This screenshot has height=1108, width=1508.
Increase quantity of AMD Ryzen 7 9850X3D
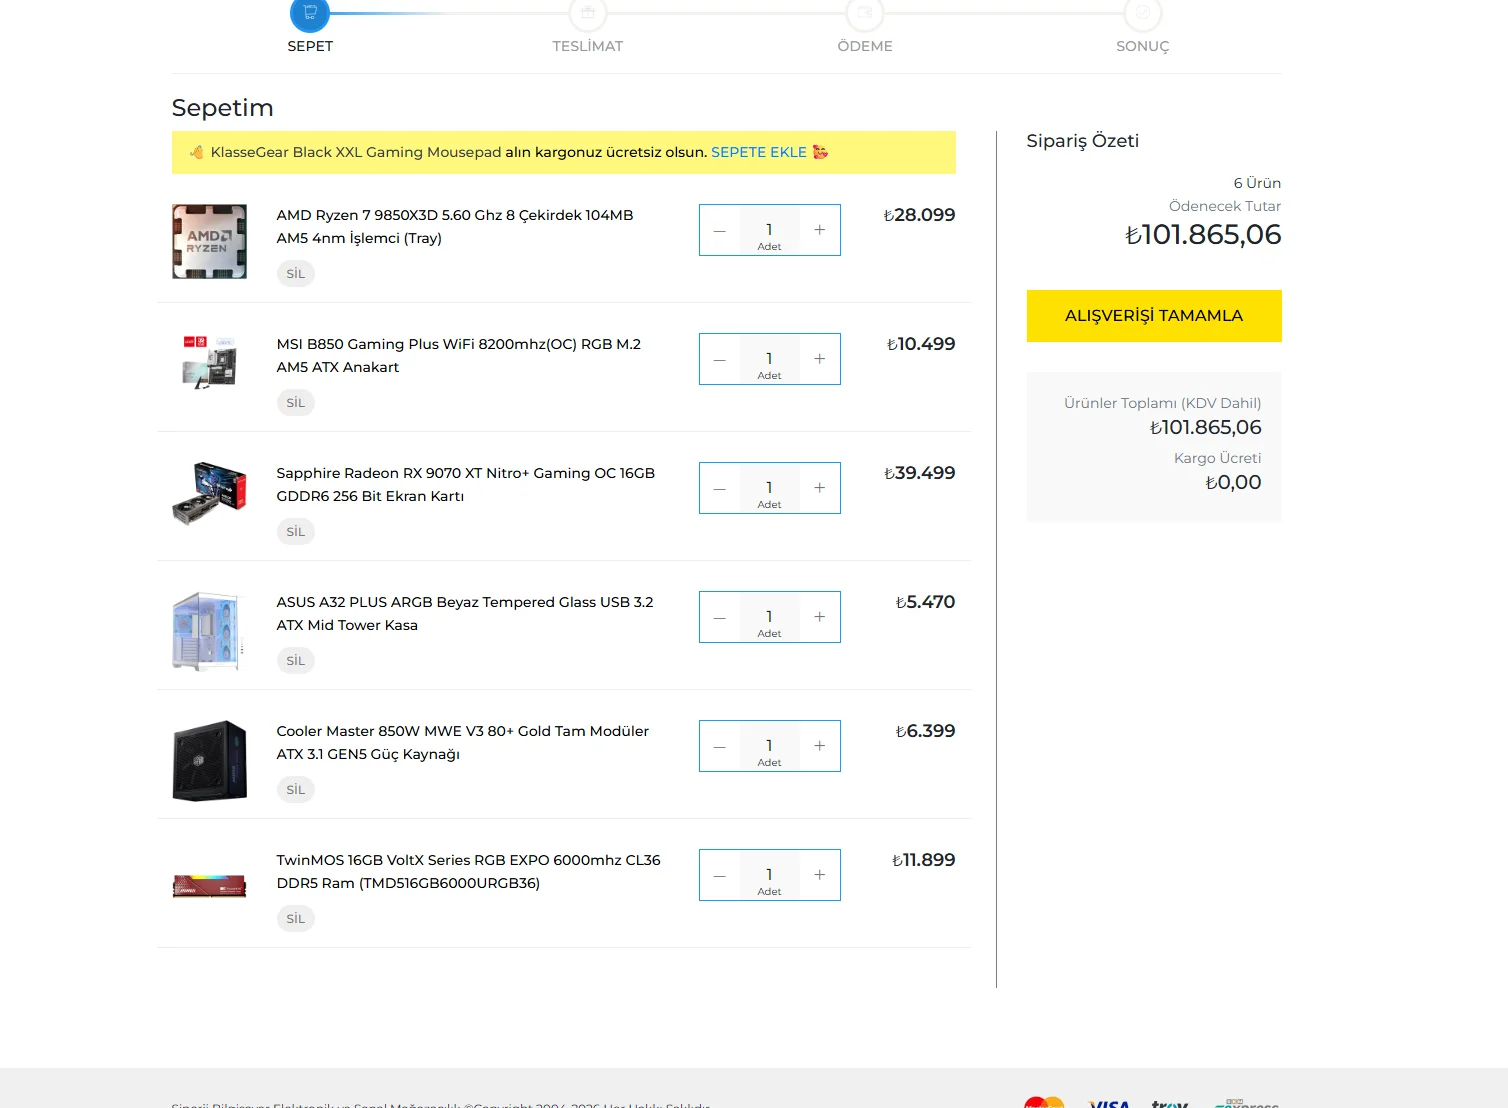pos(820,230)
